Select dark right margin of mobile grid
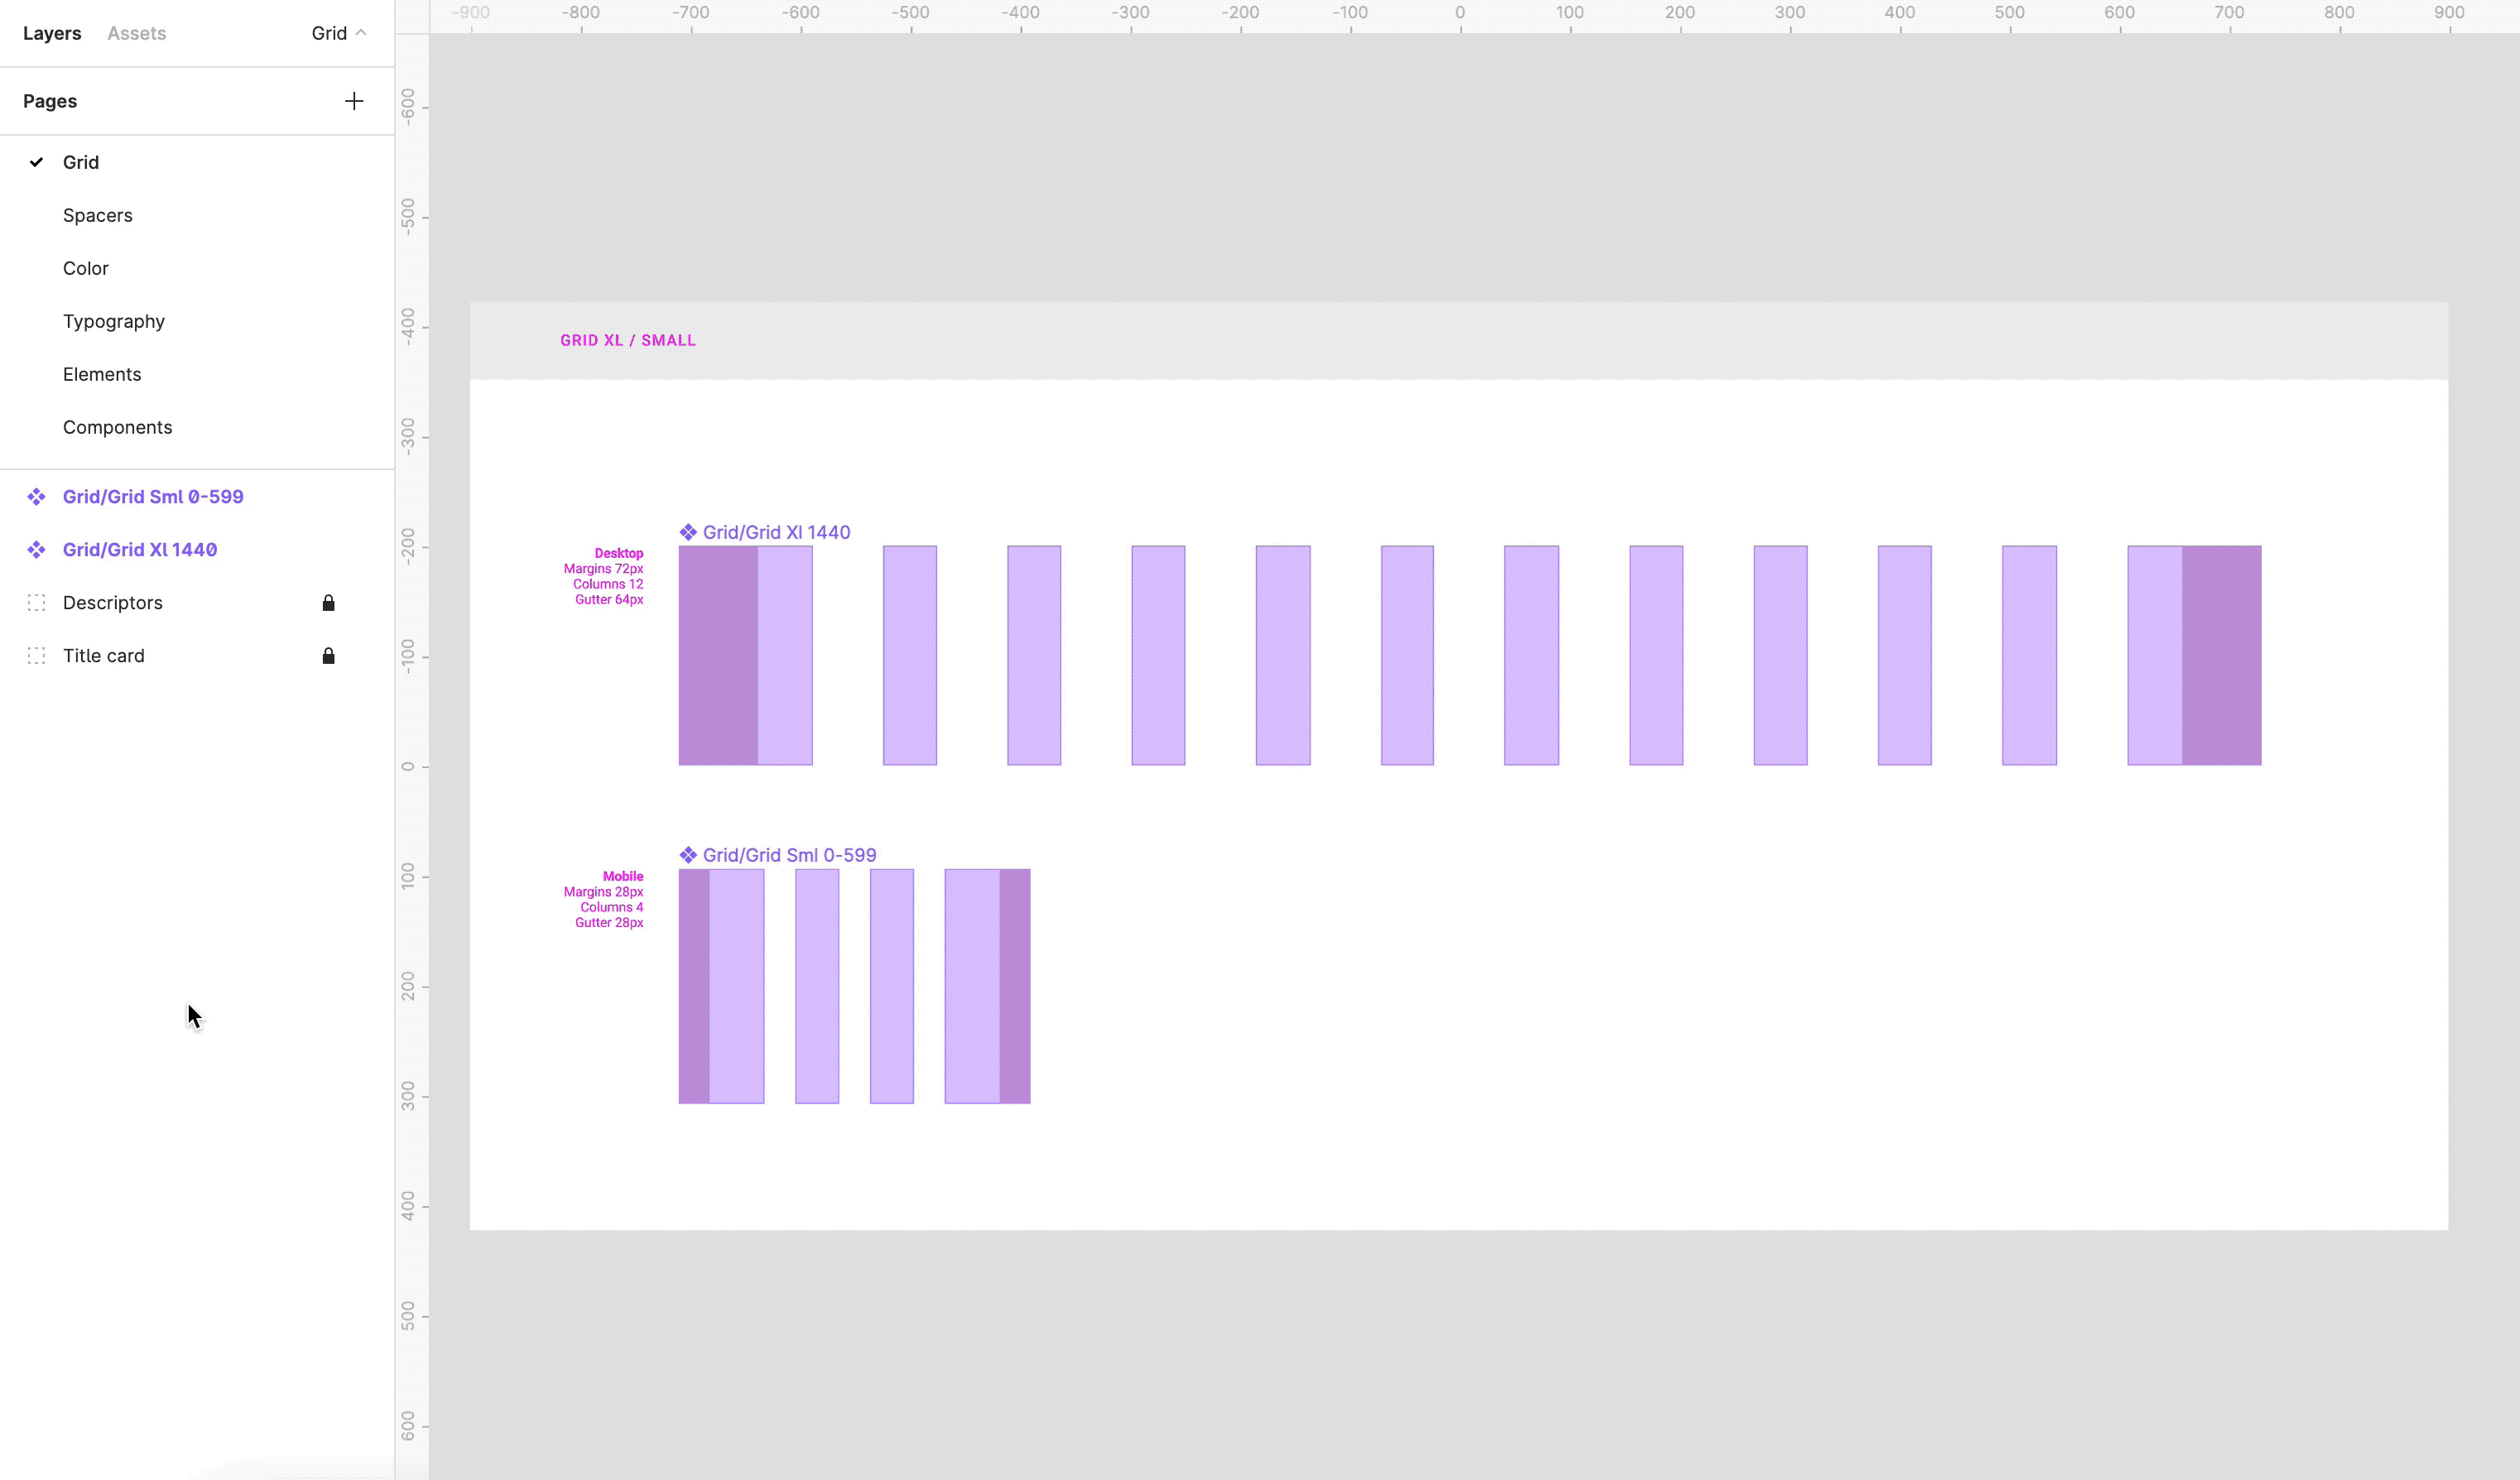 click(1015, 986)
